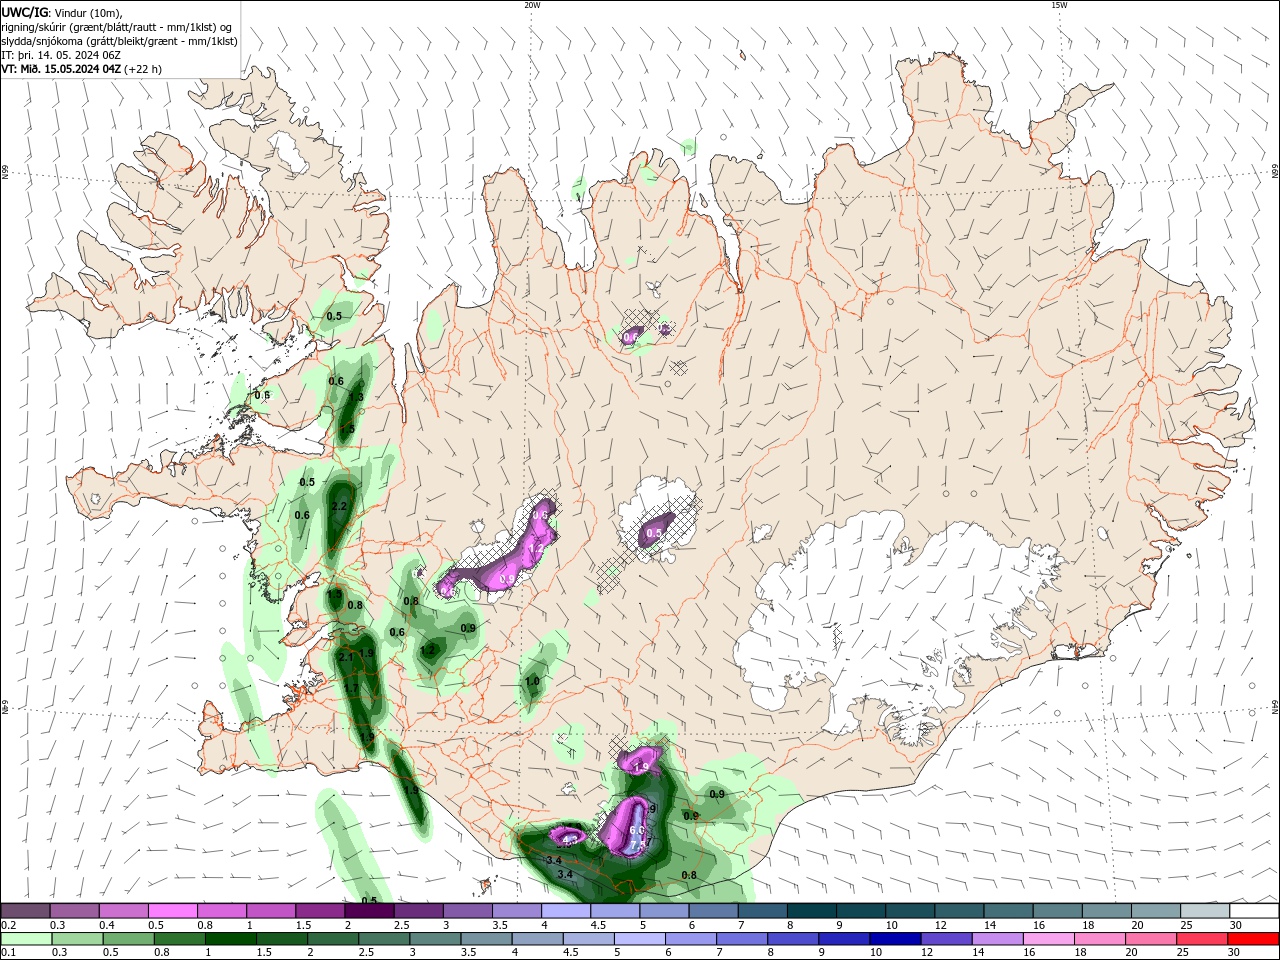Click the red 25 swatch in the lower scale
Viewport: 1280px width, 960px height.
click(x=1201, y=939)
